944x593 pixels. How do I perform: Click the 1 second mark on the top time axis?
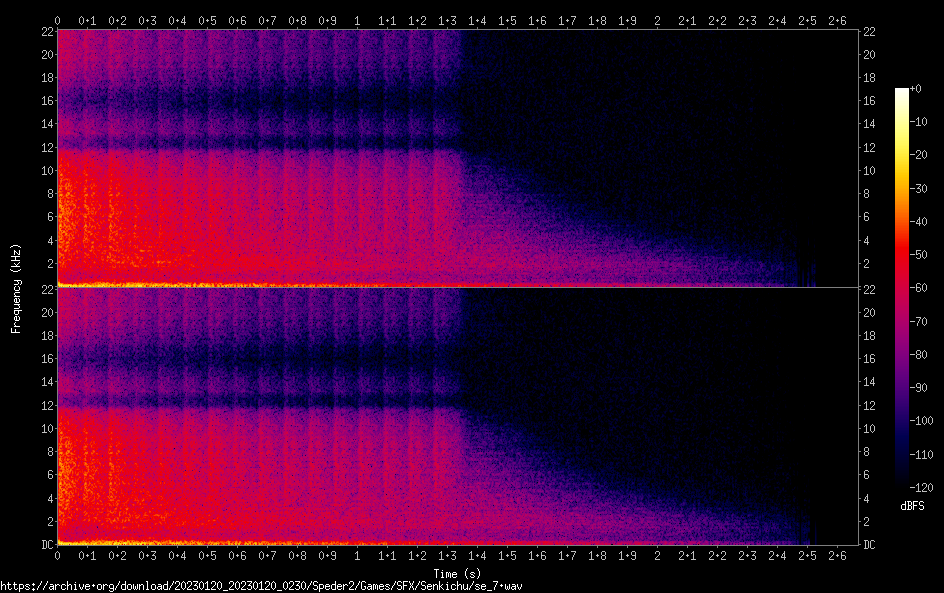pos(357,20)
